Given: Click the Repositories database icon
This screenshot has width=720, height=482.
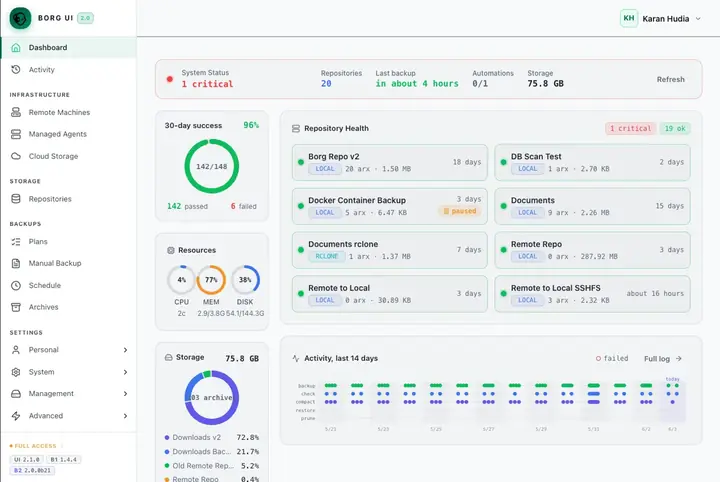Looking at the screenshot, I should pos(16,199).
